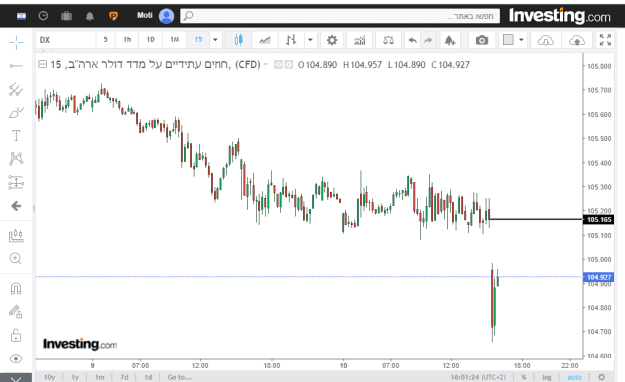
Task: Open the pitchfork drawing tools
Action: click(16, 89)
